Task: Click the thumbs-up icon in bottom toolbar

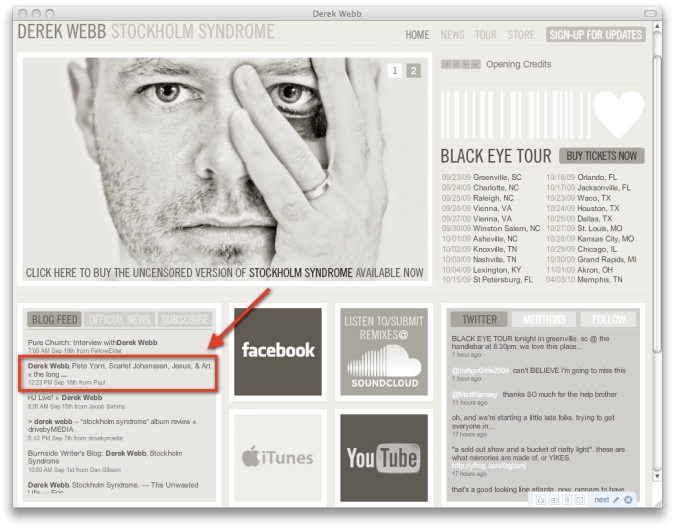Action: click(539, 499)
